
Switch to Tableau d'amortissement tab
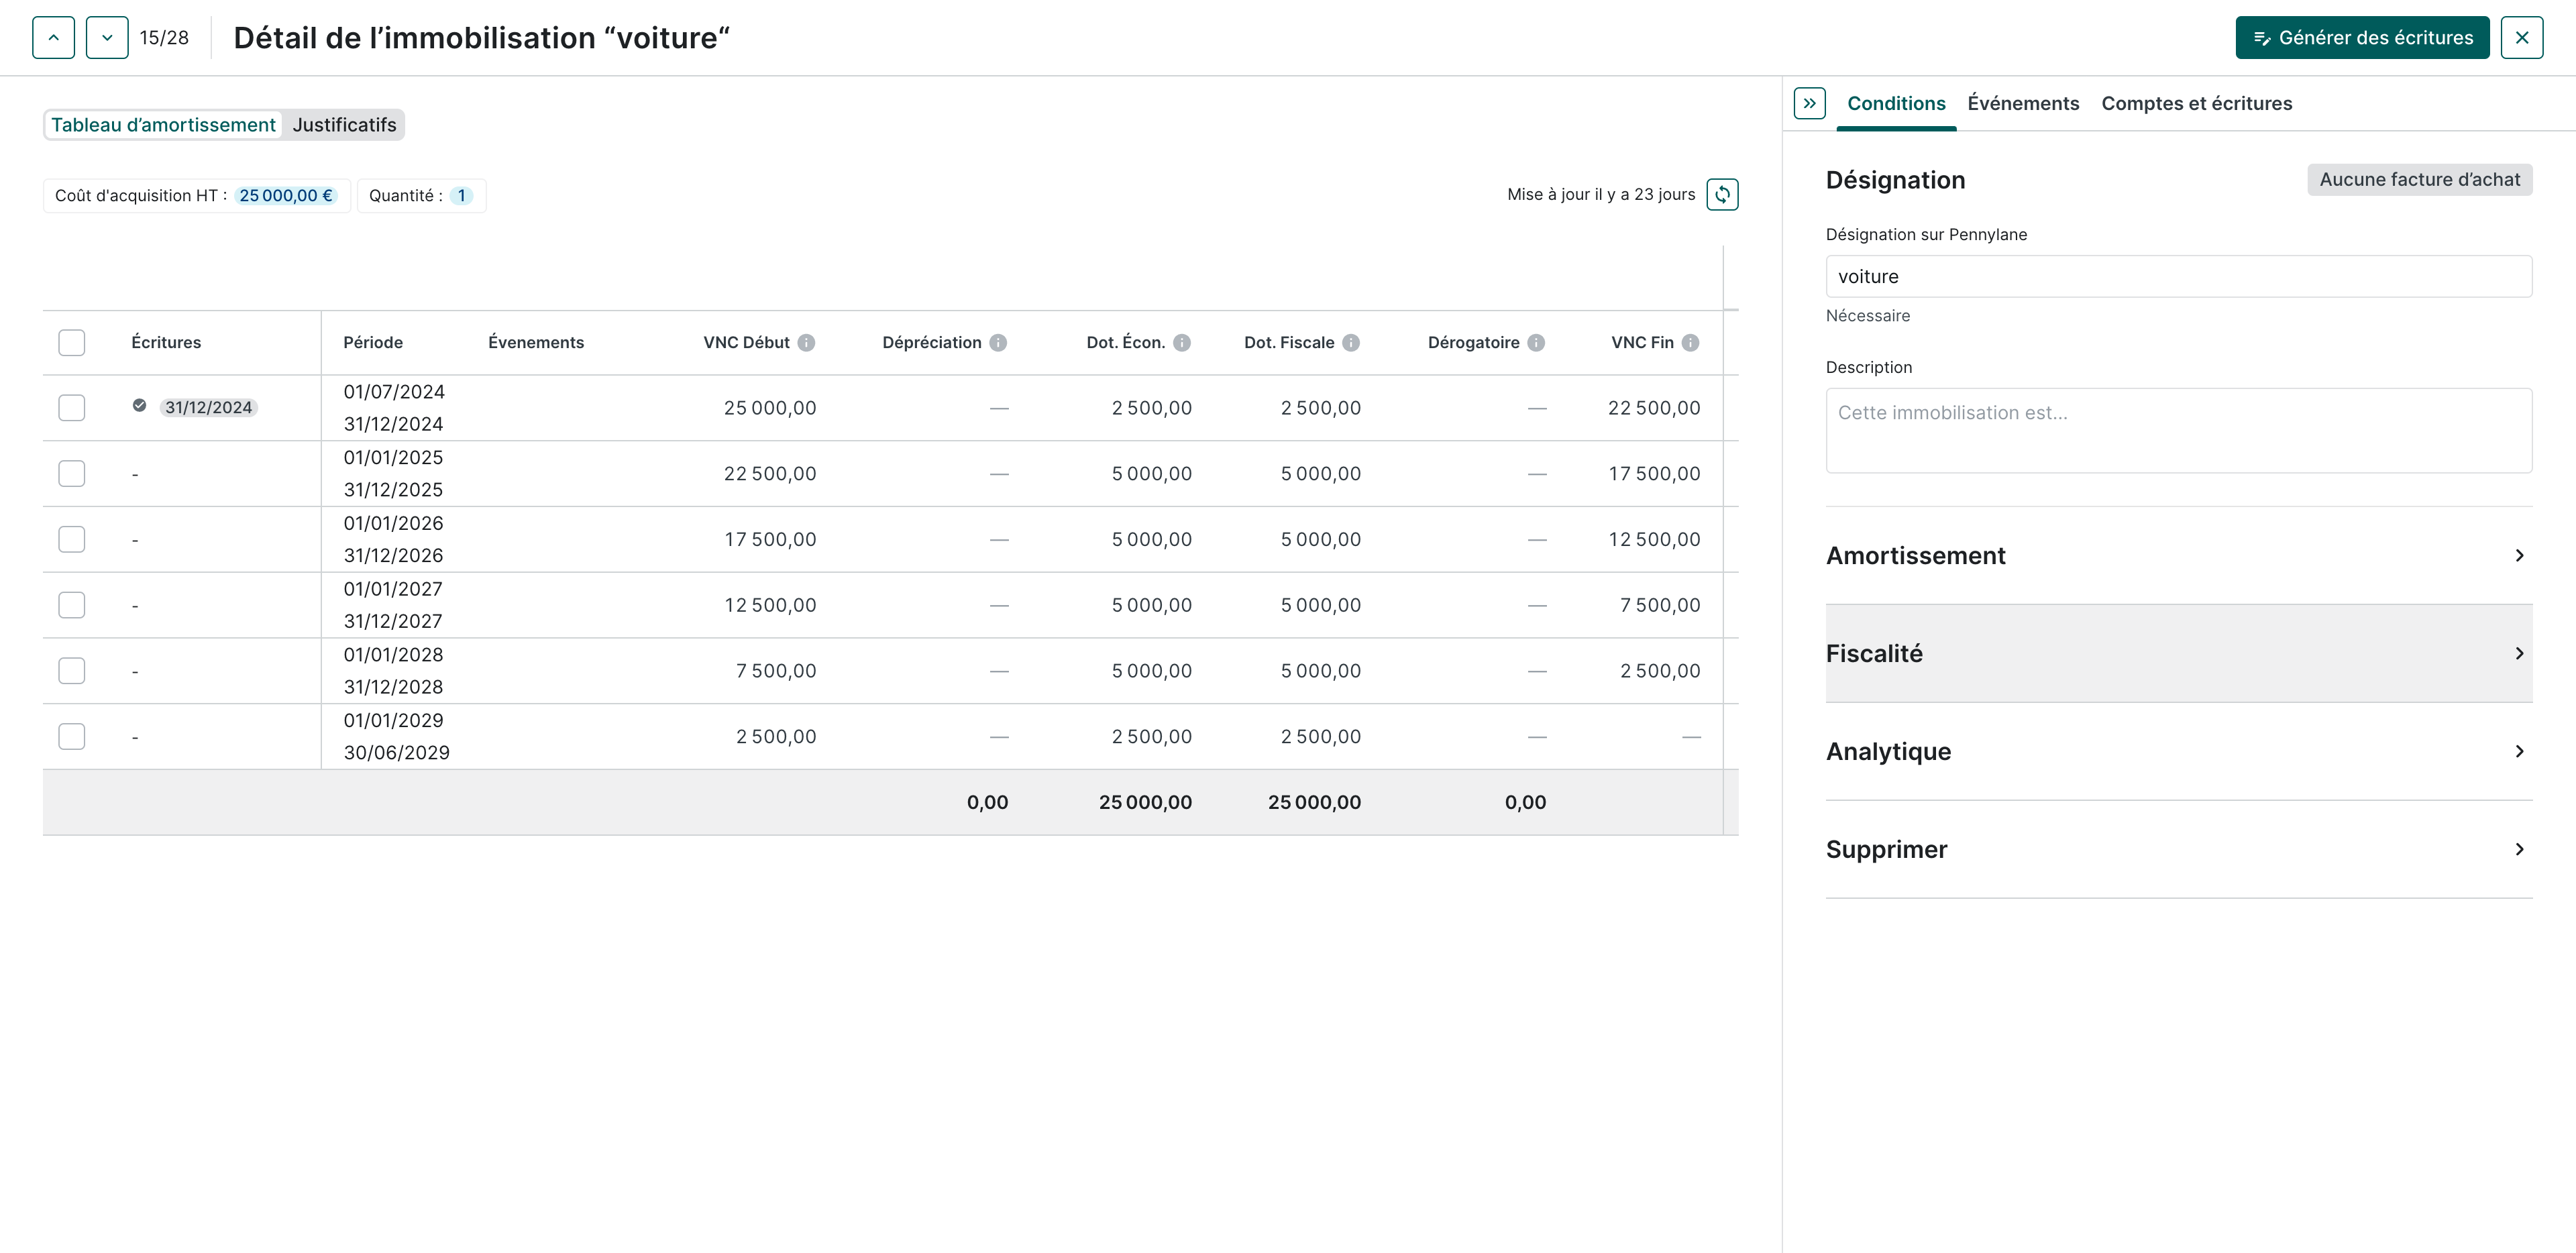pos(163,125)
